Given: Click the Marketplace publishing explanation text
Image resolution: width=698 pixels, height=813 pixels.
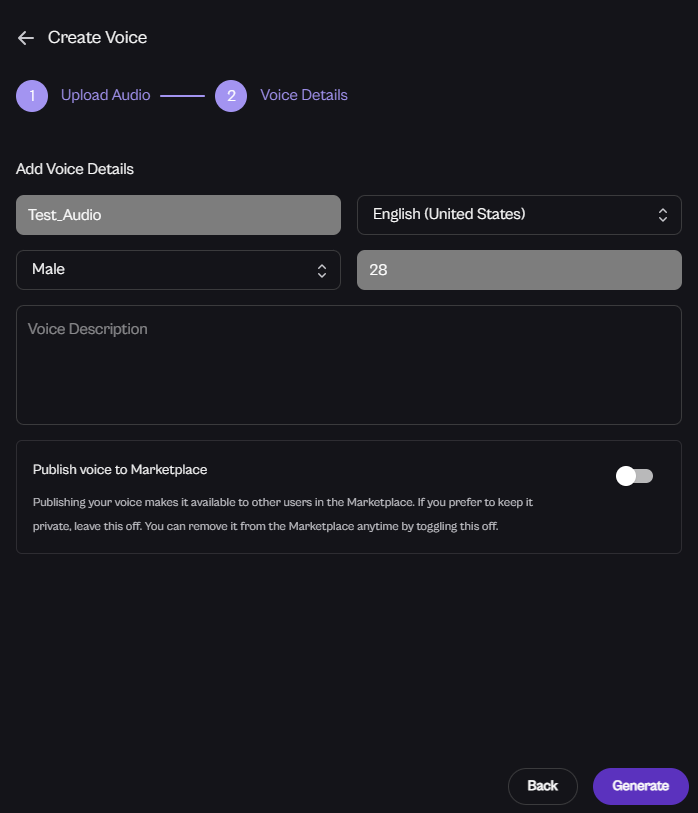Looking at the screenshot, I should point(290,514).
